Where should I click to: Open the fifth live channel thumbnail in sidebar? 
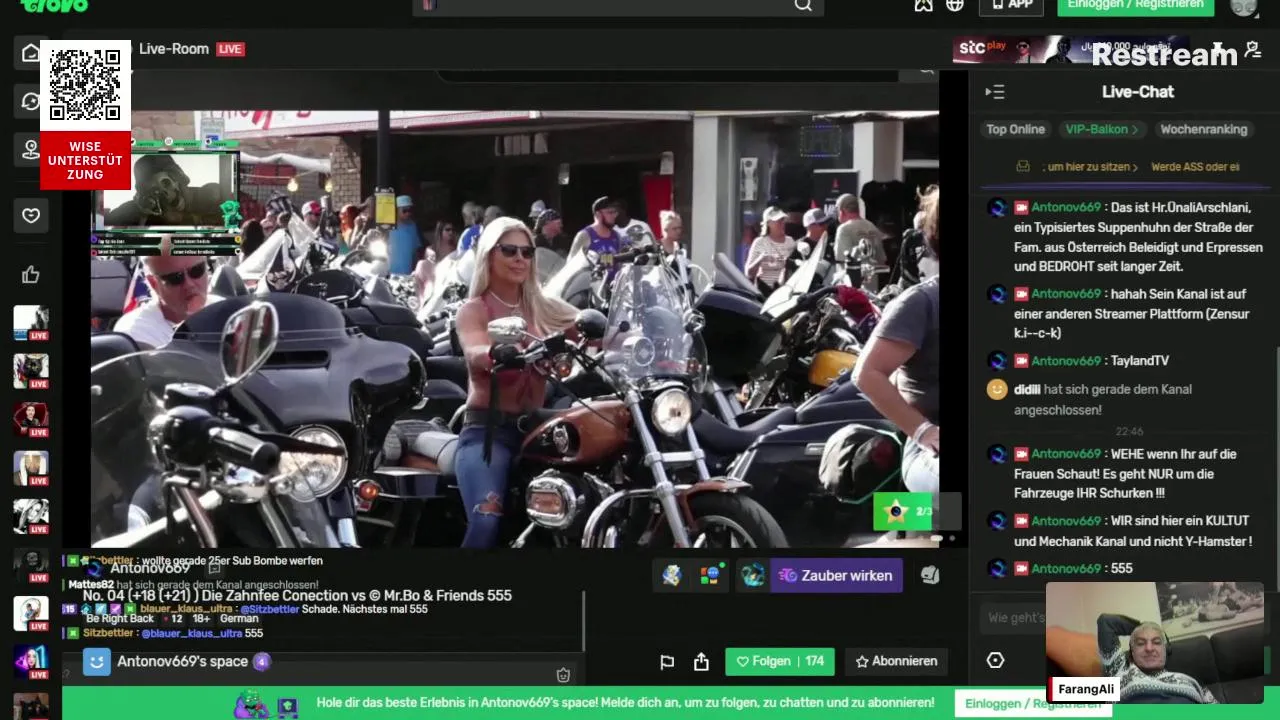(x=30, y=517)
